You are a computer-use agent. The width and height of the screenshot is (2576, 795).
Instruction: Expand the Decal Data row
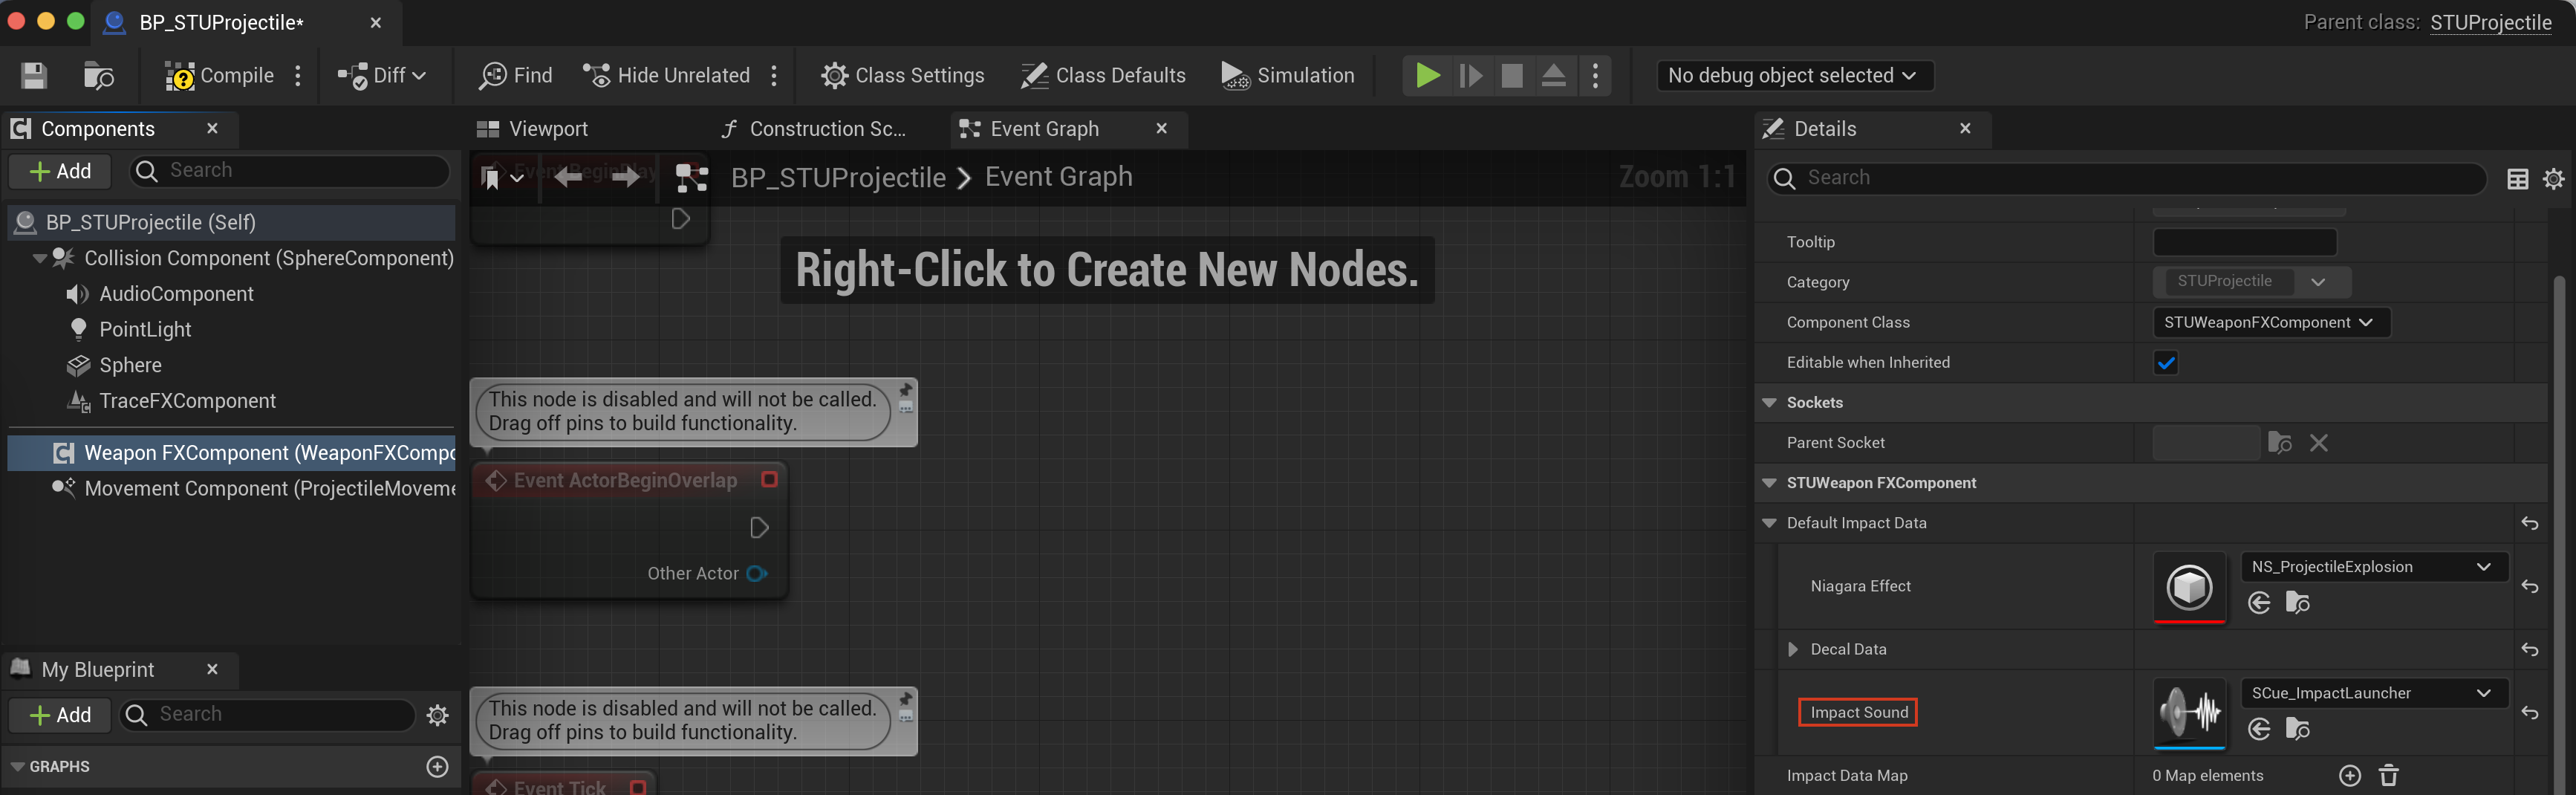coord(1793,649)
